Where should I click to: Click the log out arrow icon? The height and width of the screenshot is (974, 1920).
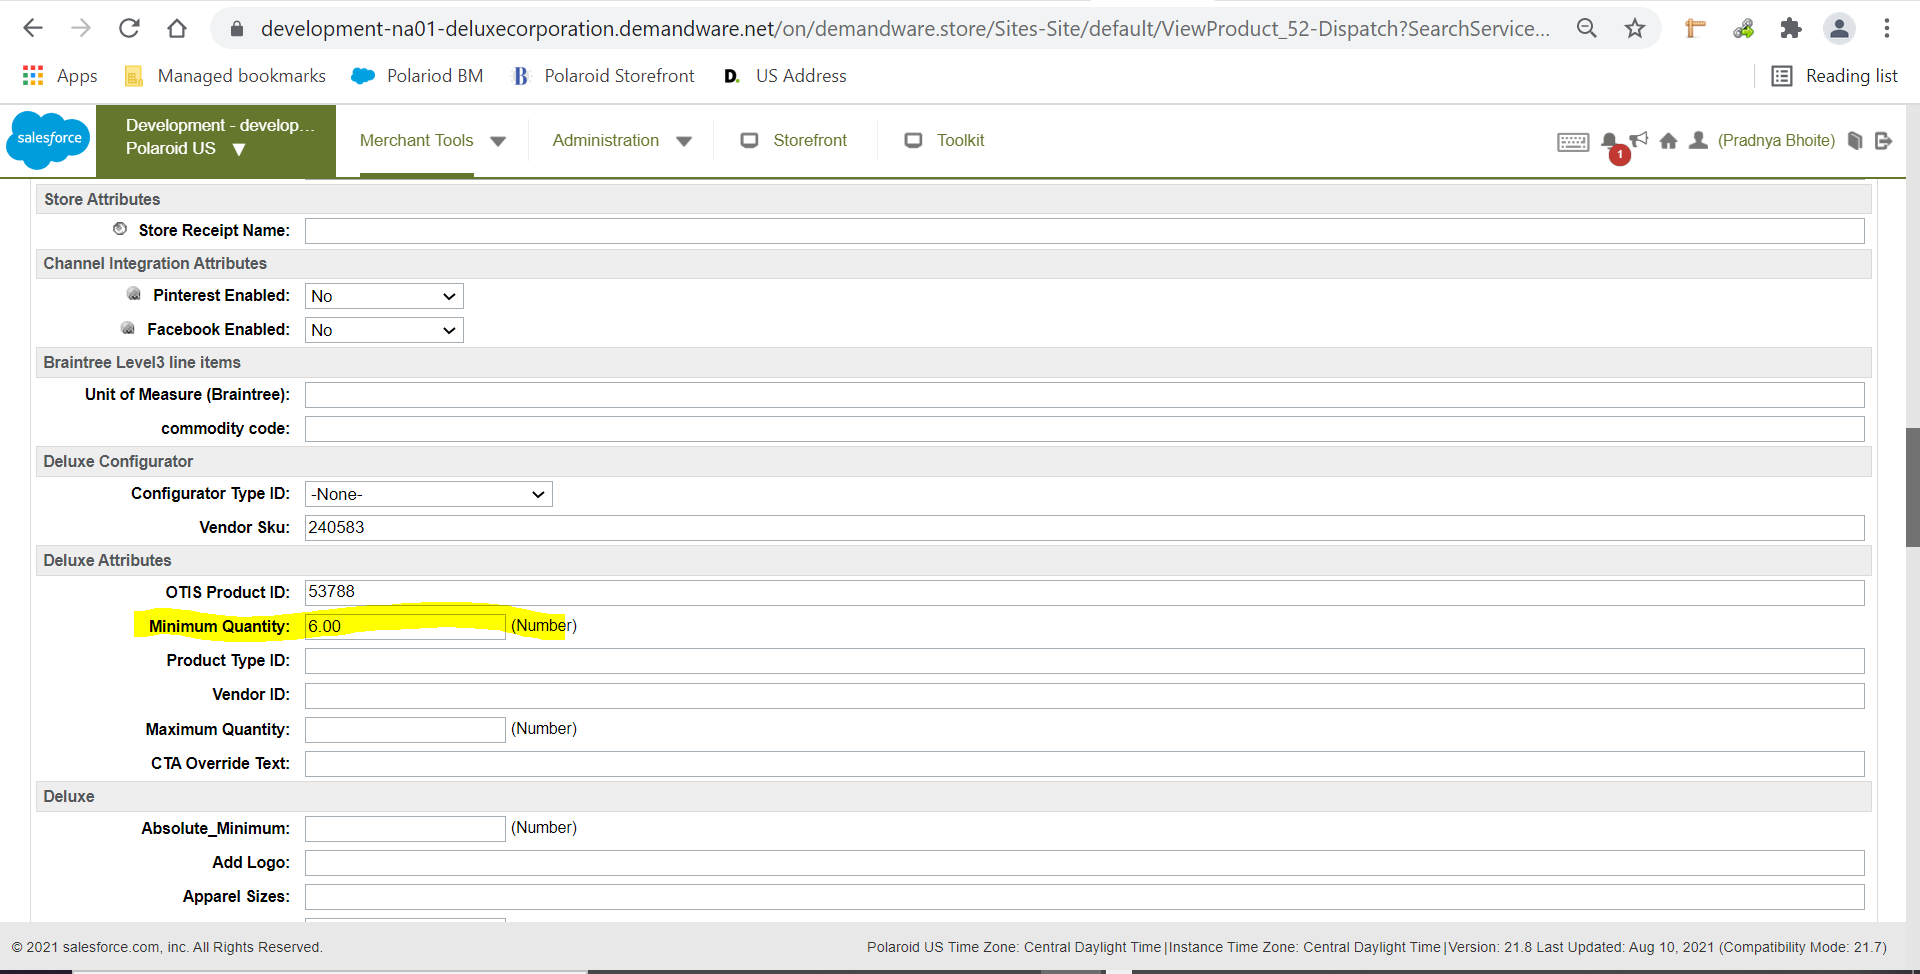(x=1883, y=141)
